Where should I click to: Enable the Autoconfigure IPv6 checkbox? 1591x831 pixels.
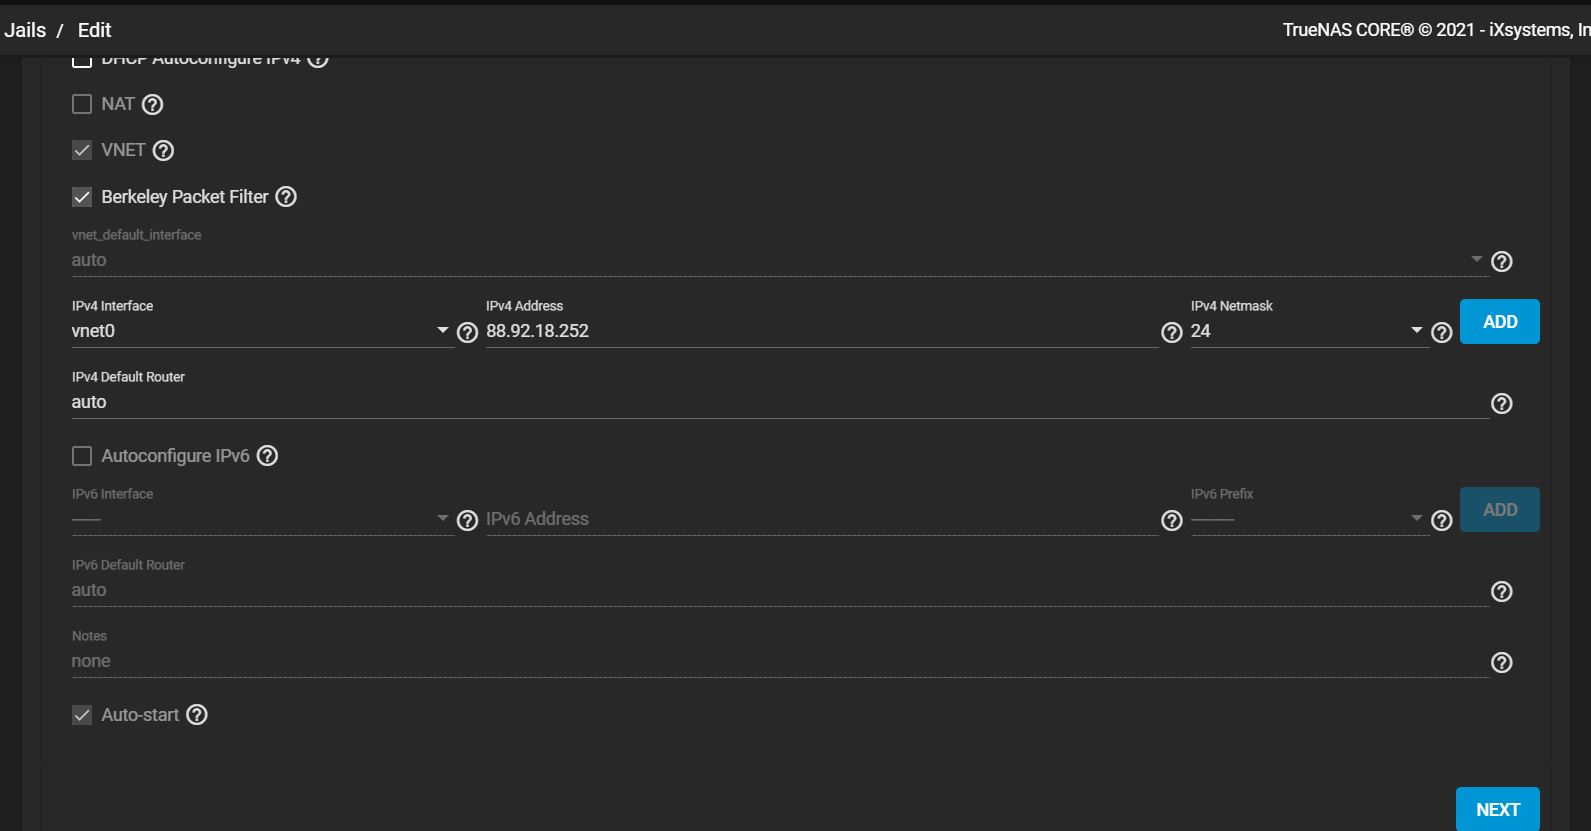(82, 456)
